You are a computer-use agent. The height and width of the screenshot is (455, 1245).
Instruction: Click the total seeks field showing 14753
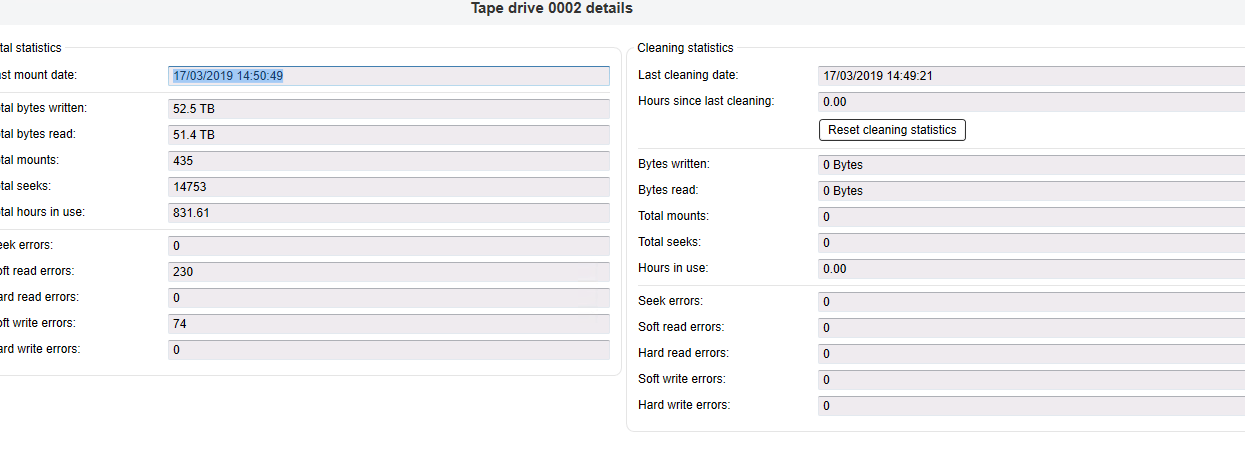[x=388, y=187]
